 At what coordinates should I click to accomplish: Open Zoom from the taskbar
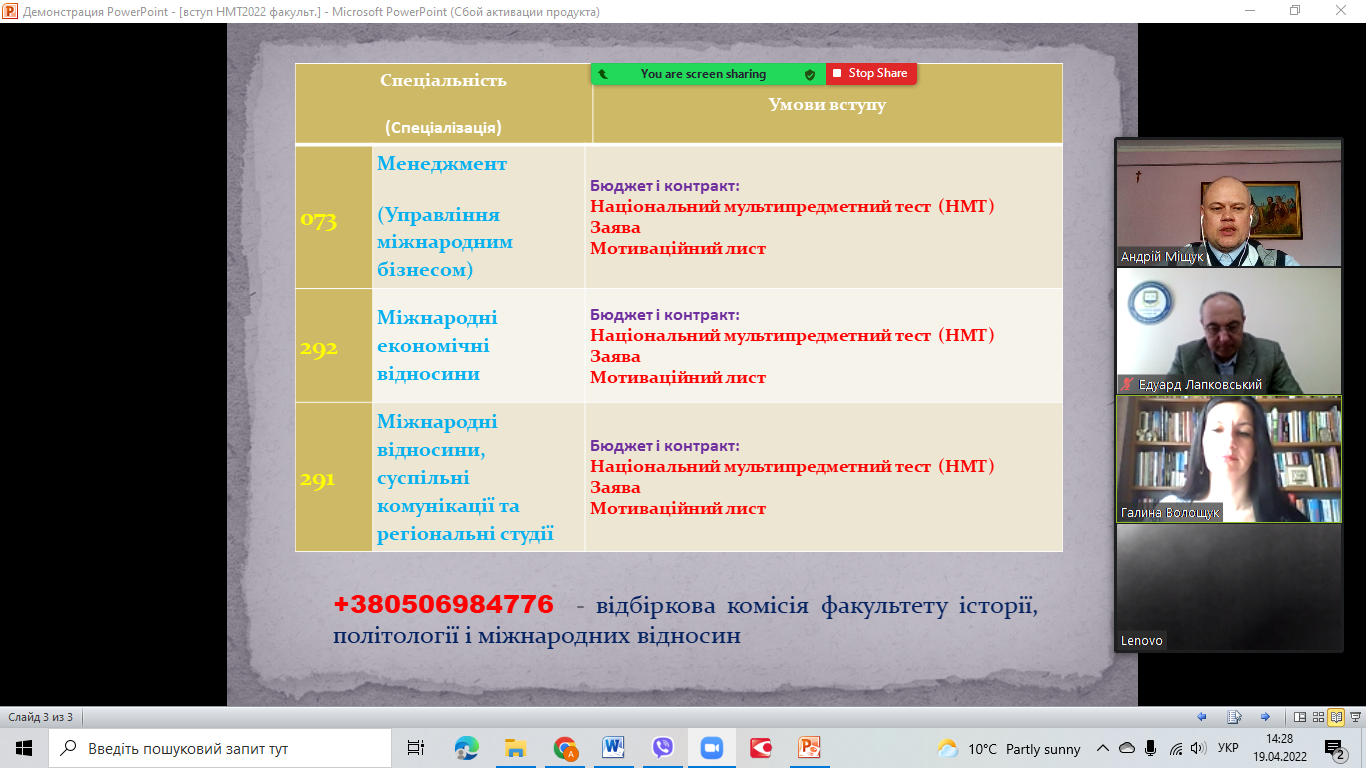pyautogui.click(x=712, y=748)
